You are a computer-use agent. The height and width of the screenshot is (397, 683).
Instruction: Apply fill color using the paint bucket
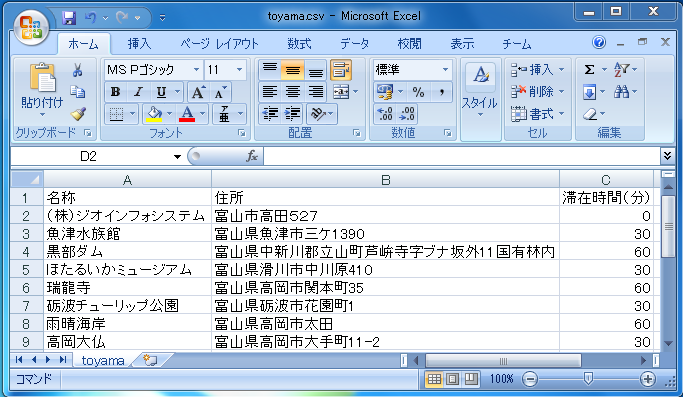click(x=154, y=114)
